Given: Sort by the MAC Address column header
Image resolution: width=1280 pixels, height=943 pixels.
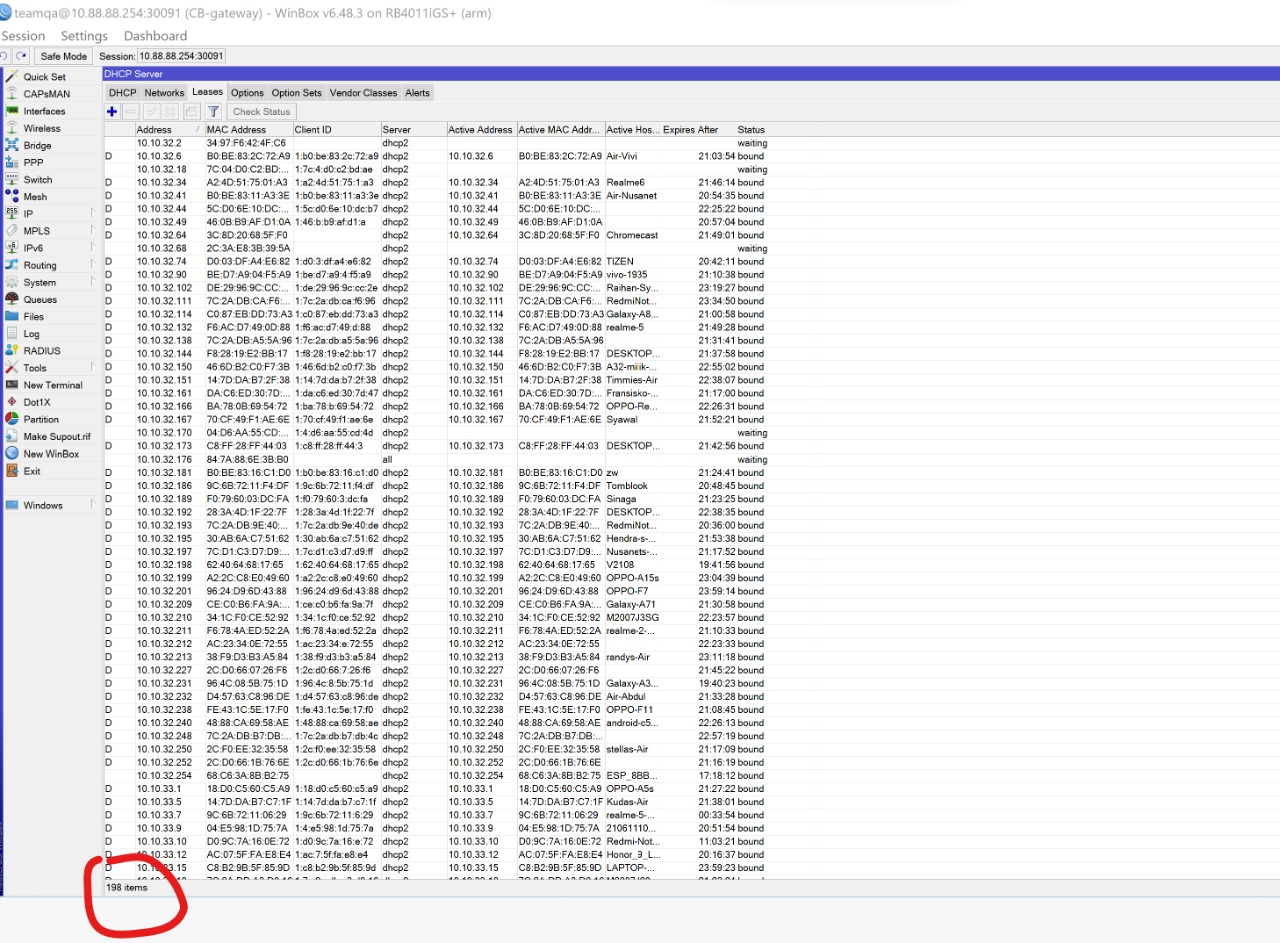Looking at the screenshot, I should pyautogui.click(x=248, y=130).
